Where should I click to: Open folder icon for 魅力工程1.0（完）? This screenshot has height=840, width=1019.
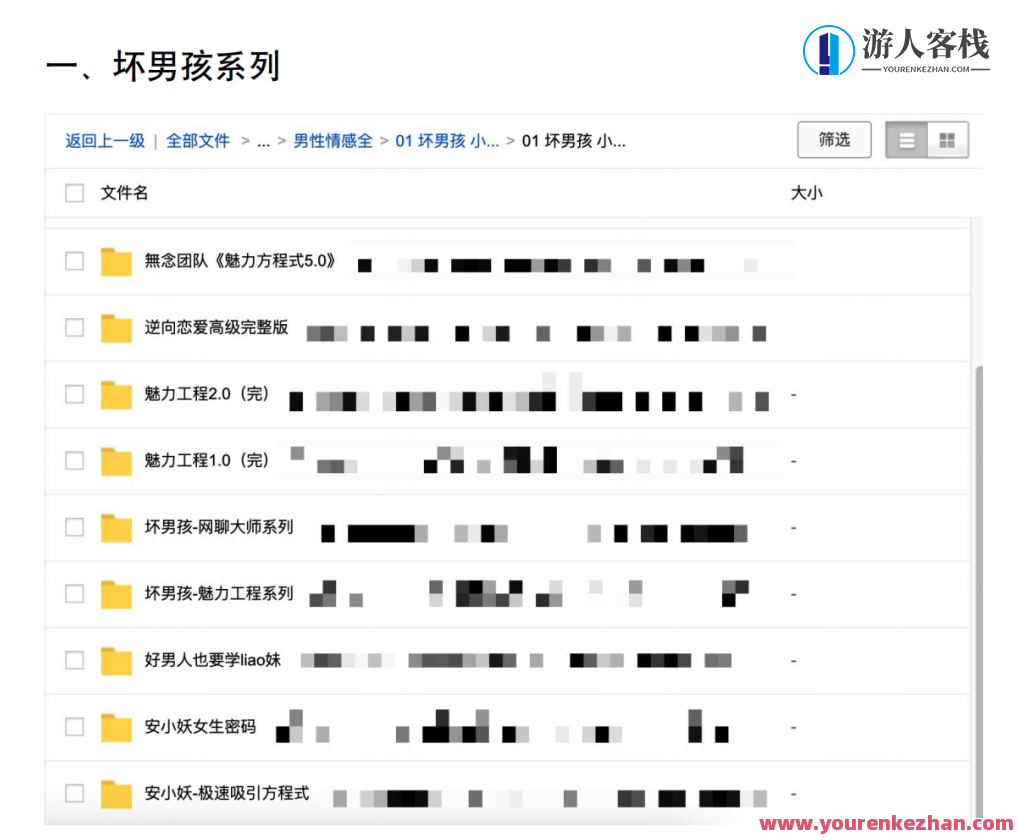coord(116,461)
